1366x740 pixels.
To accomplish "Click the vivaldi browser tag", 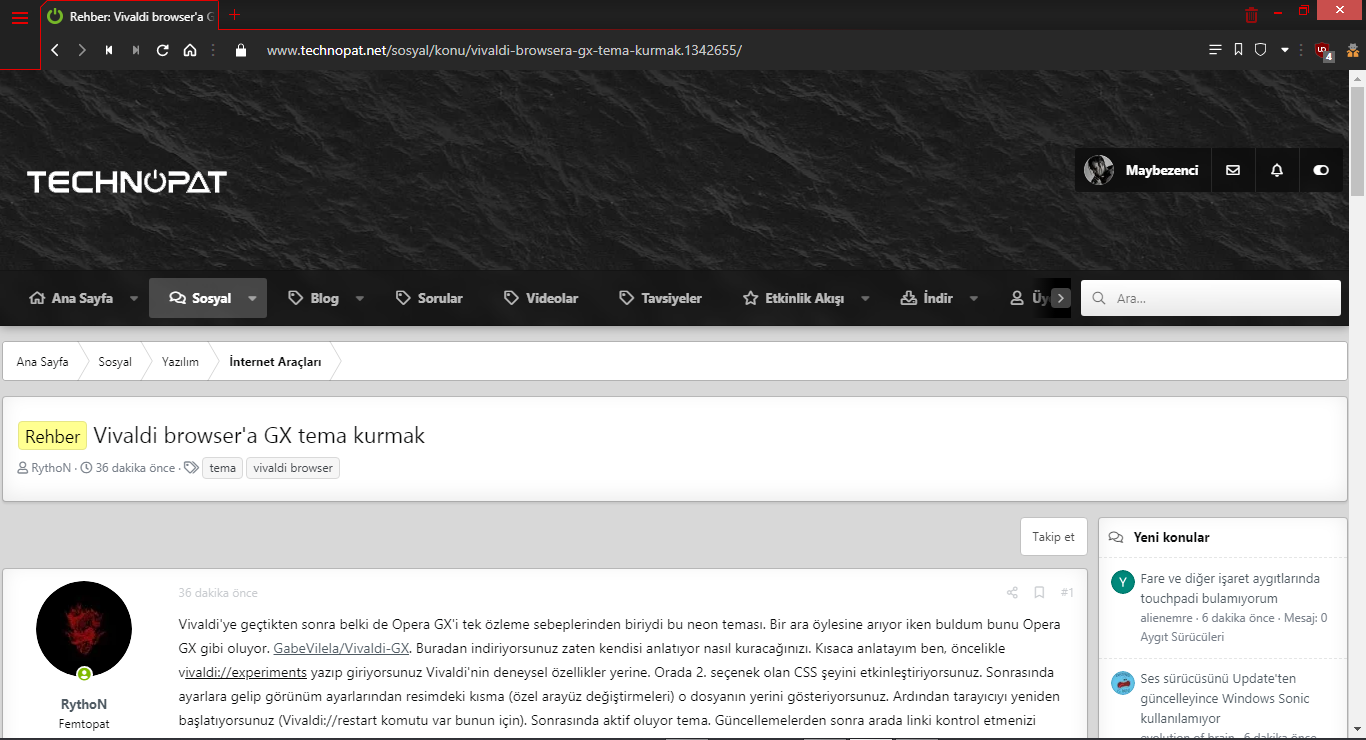I will (293, 468).
